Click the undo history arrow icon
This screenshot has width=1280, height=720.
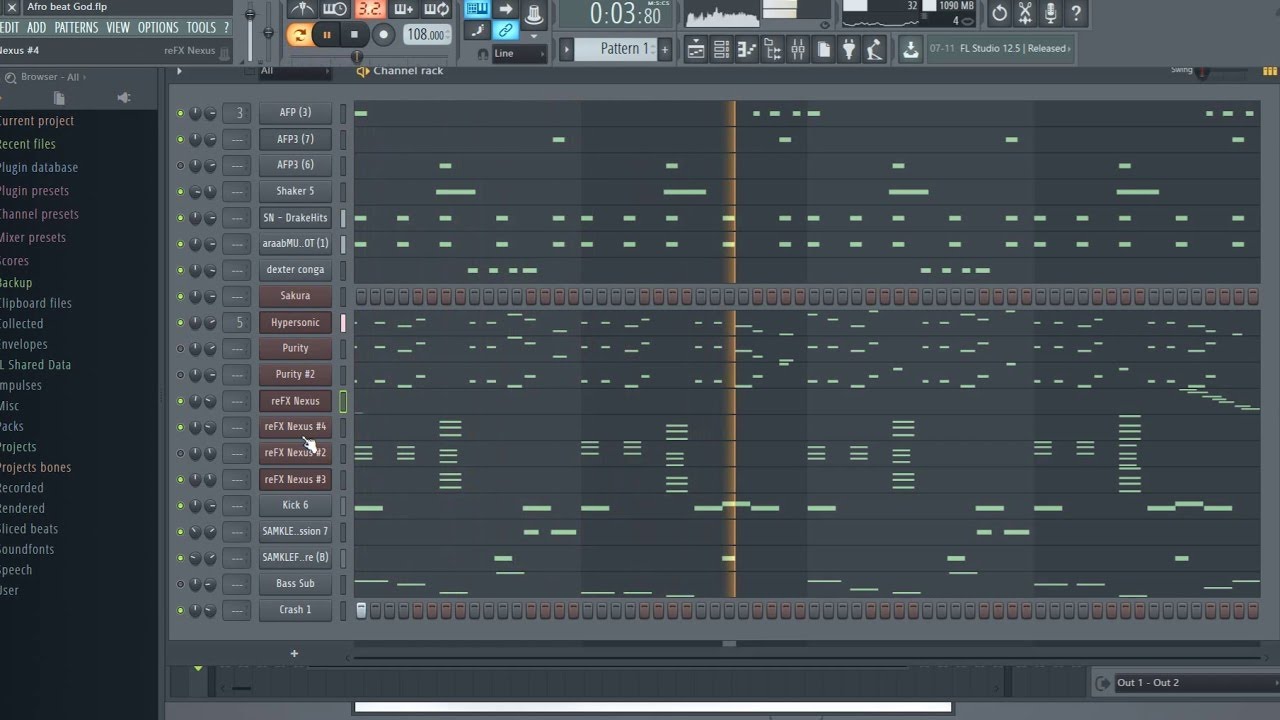pyautogui.click(x=999, y=13)
